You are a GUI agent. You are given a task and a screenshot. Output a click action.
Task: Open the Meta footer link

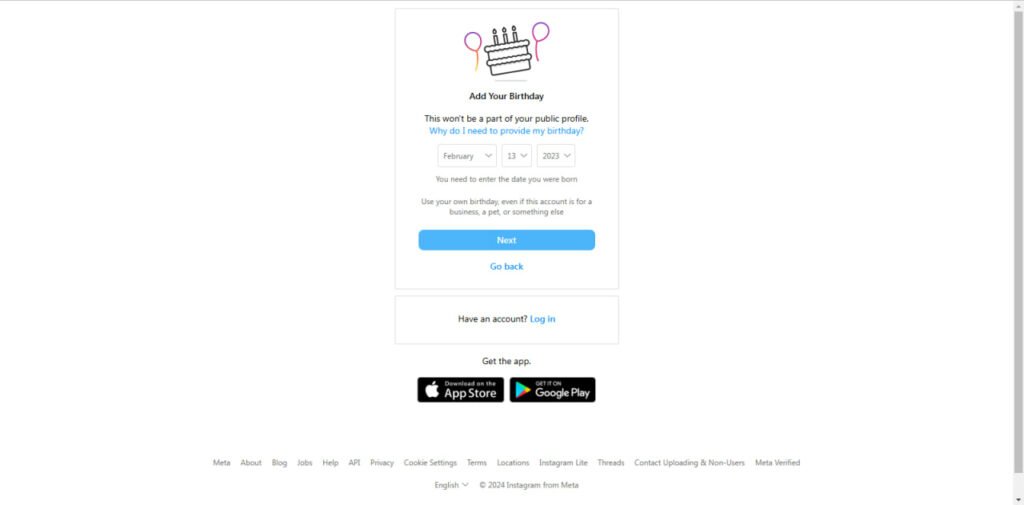(221, 463)
